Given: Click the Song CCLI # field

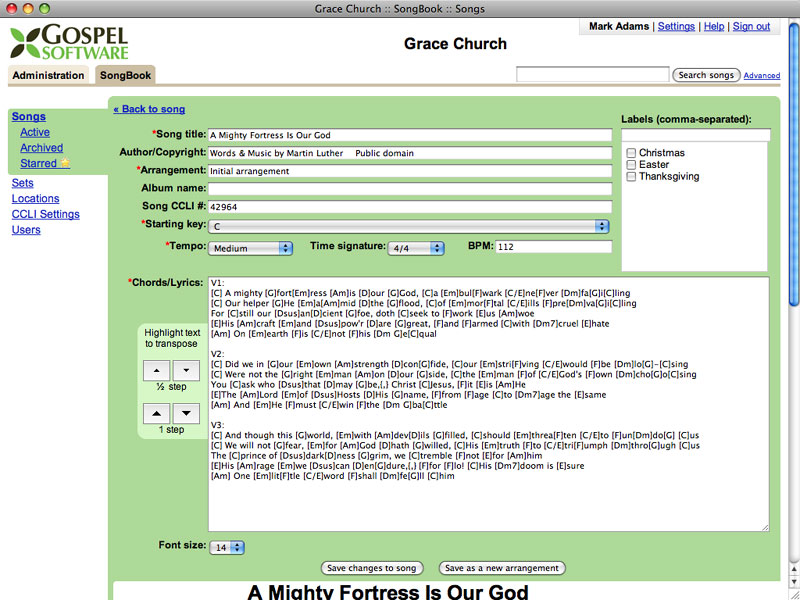Looking at the screenshot, I should [410, 207].
